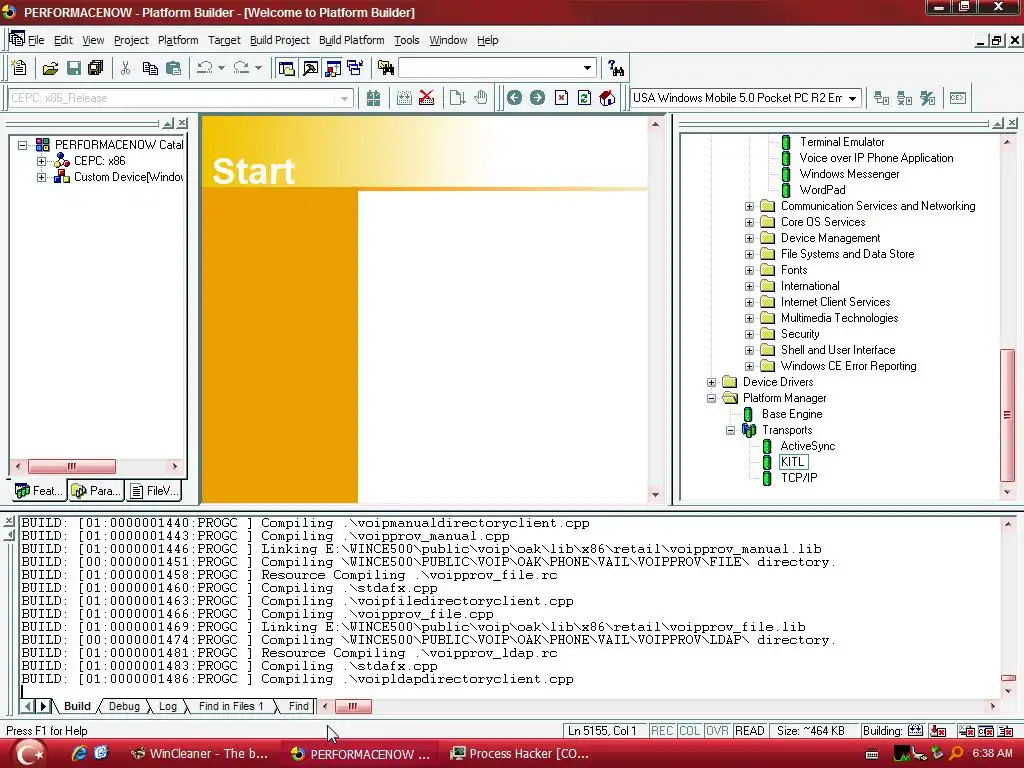Click the Connectivity Options toolbar icon
The width and height of the screenshot is (1024, 768).
[927, 98]
